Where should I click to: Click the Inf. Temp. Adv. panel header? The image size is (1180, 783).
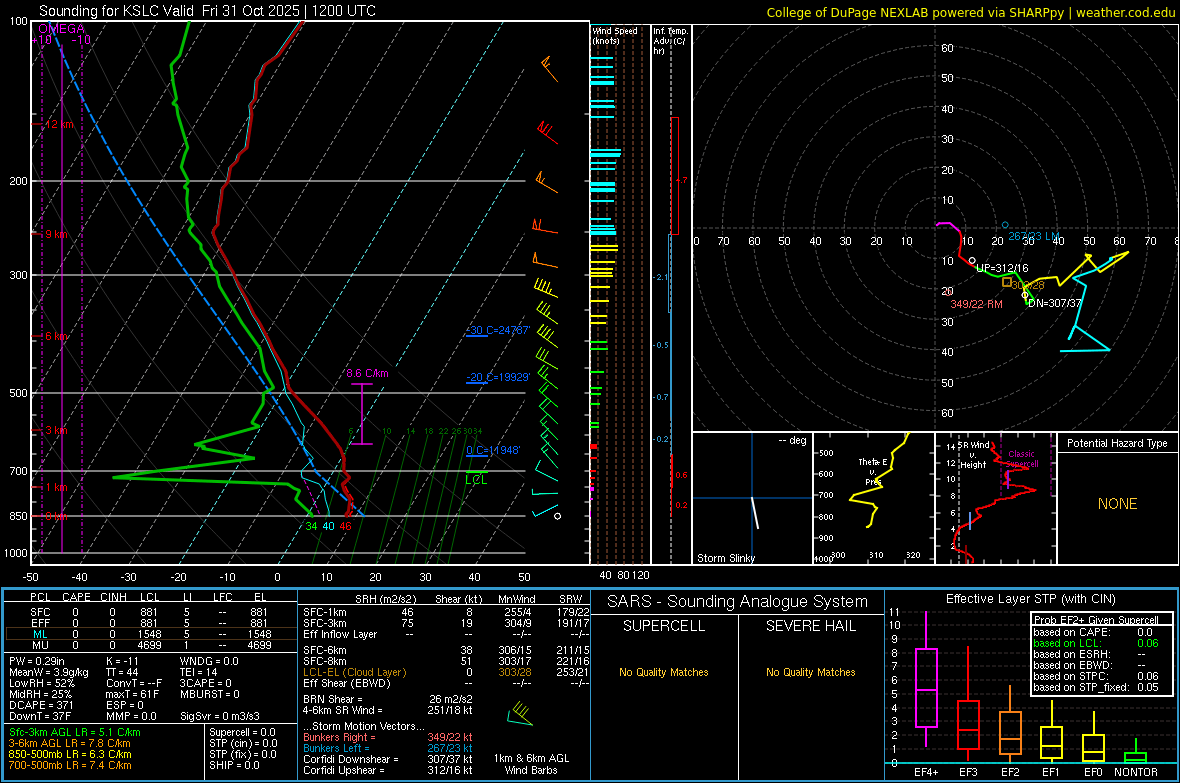click(x=670, y=41)
